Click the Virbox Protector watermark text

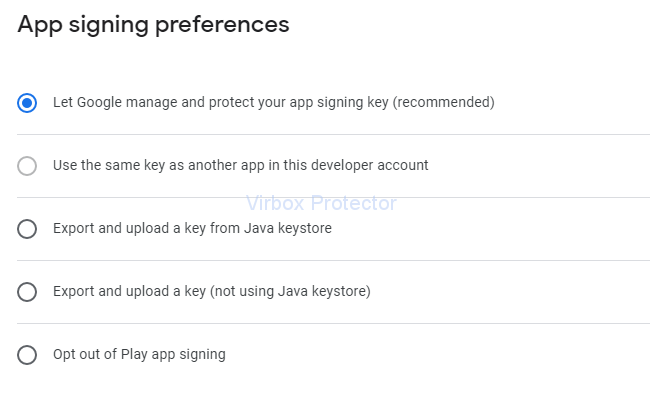coord(321,203)
